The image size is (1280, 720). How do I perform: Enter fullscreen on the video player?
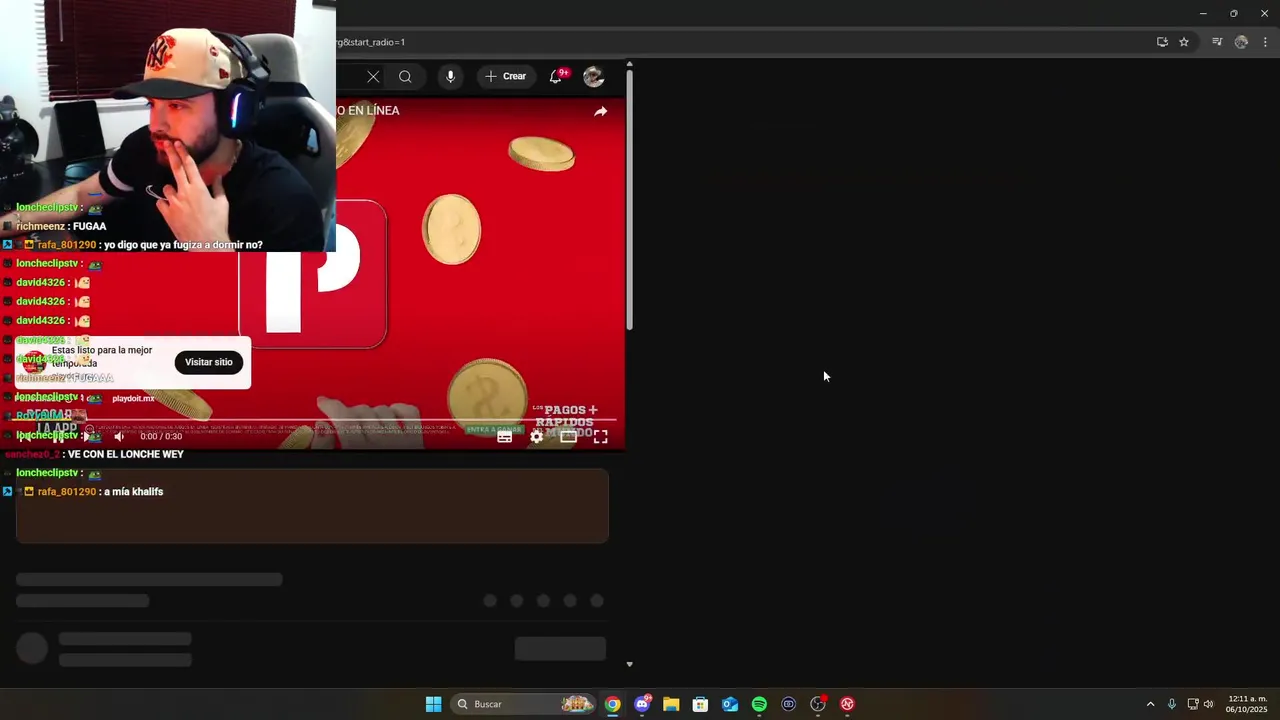600,436
